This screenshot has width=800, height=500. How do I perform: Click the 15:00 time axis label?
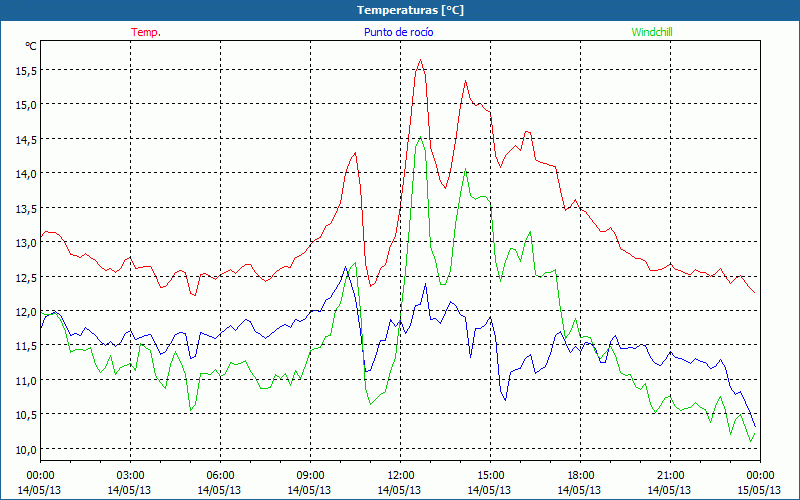point(490,476)
